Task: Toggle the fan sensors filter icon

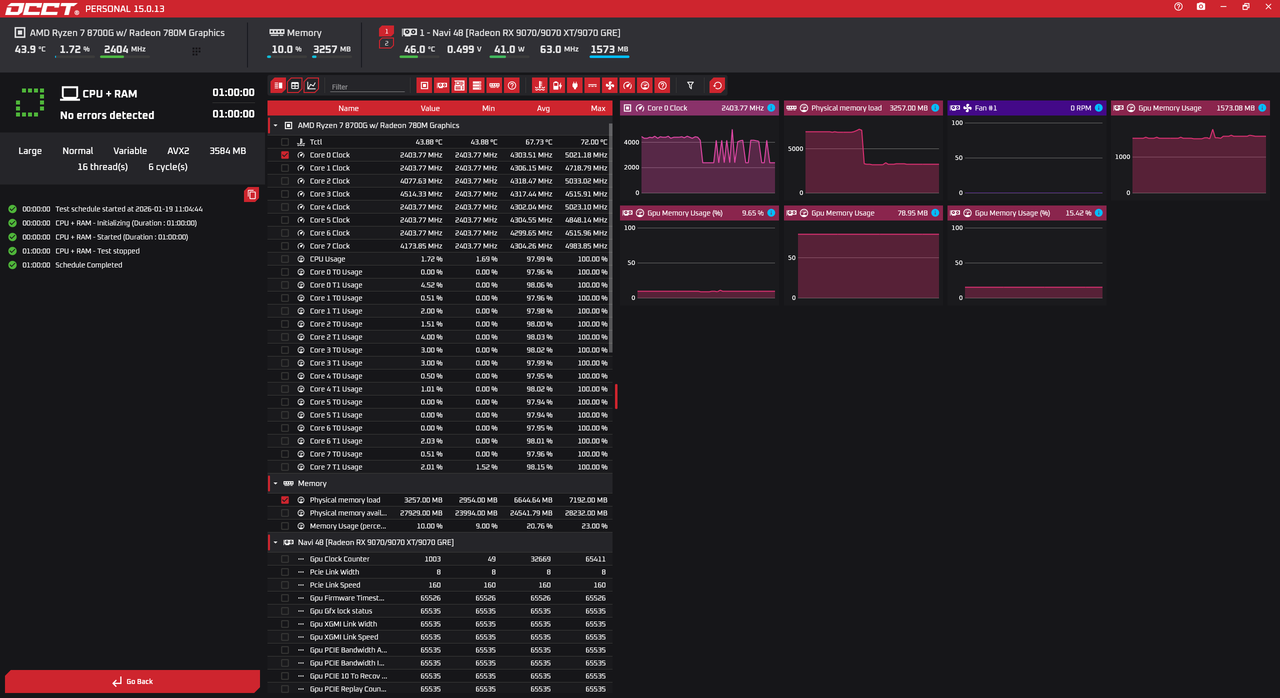Action: 610,86
